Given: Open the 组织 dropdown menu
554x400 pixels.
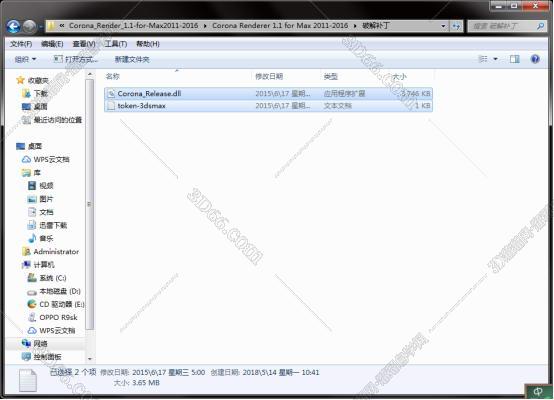Looking at the screenshot, I should tap(25, 59).
